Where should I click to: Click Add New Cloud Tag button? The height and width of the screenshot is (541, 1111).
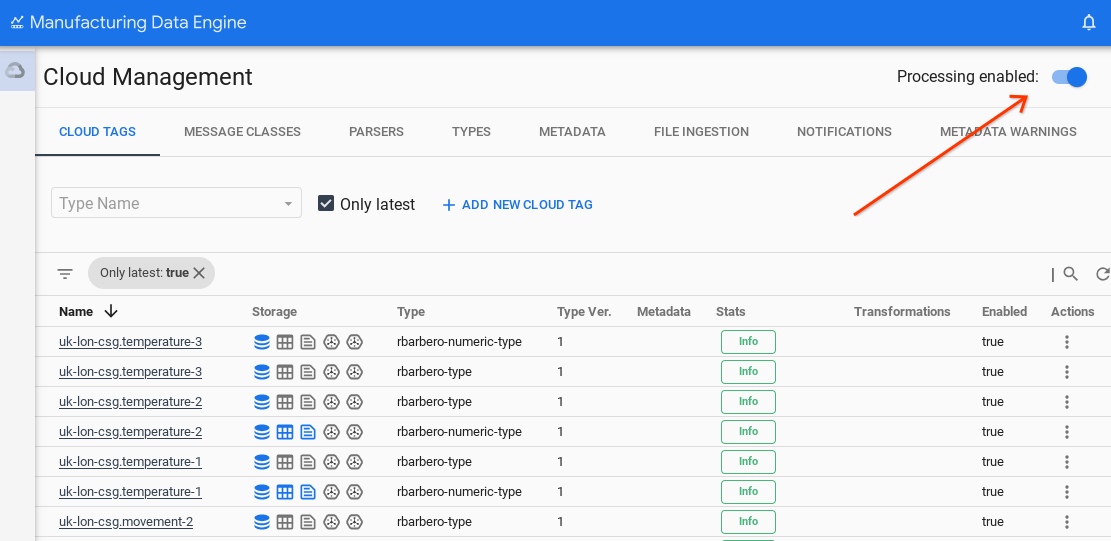pos(518,204)
